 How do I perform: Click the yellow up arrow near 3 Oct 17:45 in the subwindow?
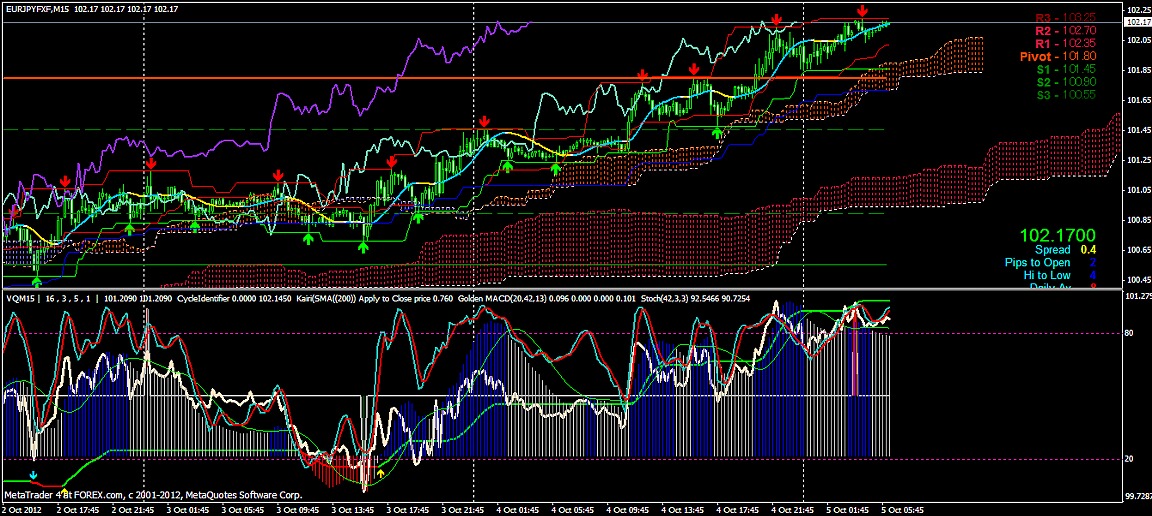(380, 471)
